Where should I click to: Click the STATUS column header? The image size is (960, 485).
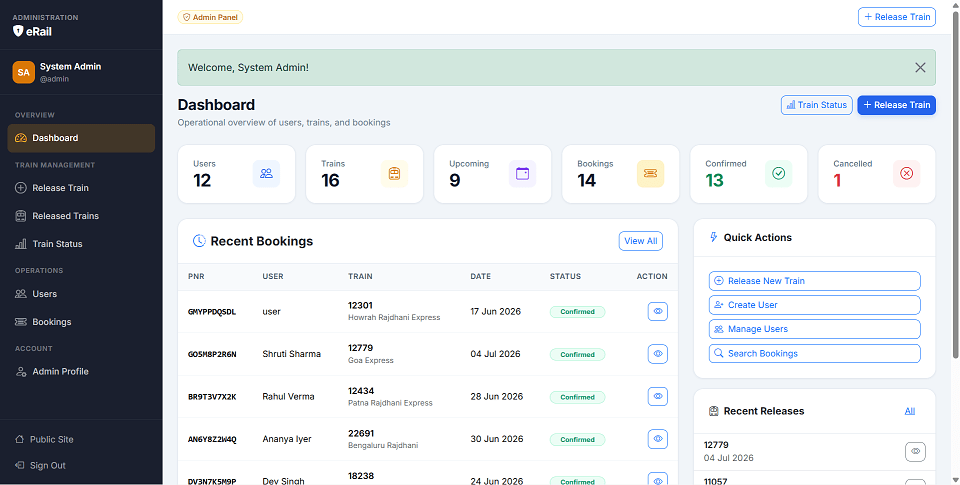click(x=565, y=276)
